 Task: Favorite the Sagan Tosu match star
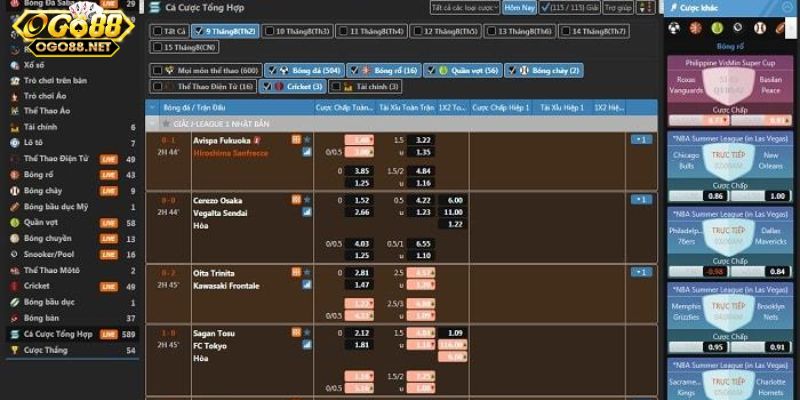pos(307,332)
